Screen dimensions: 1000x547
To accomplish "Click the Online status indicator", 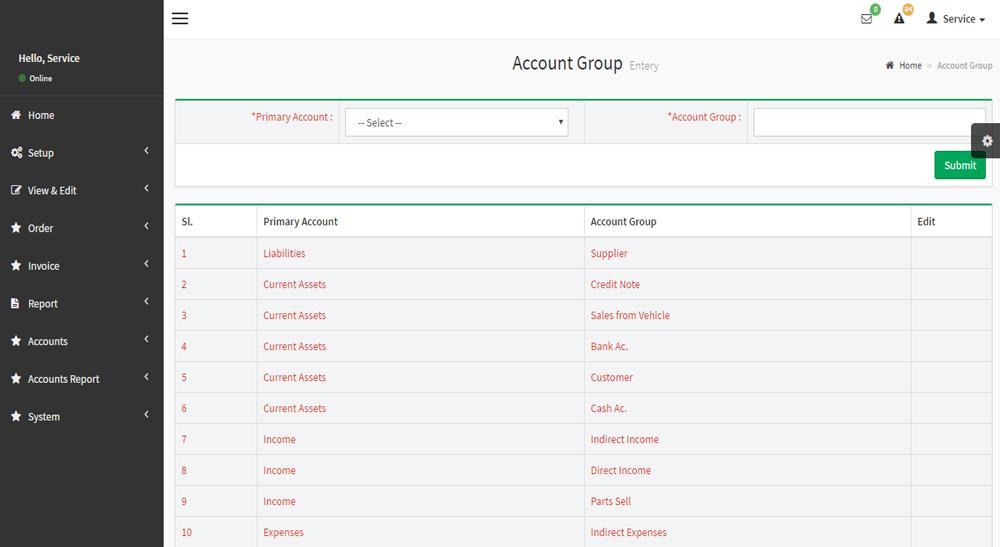I will pyautogui.click(x=36, y=78).
